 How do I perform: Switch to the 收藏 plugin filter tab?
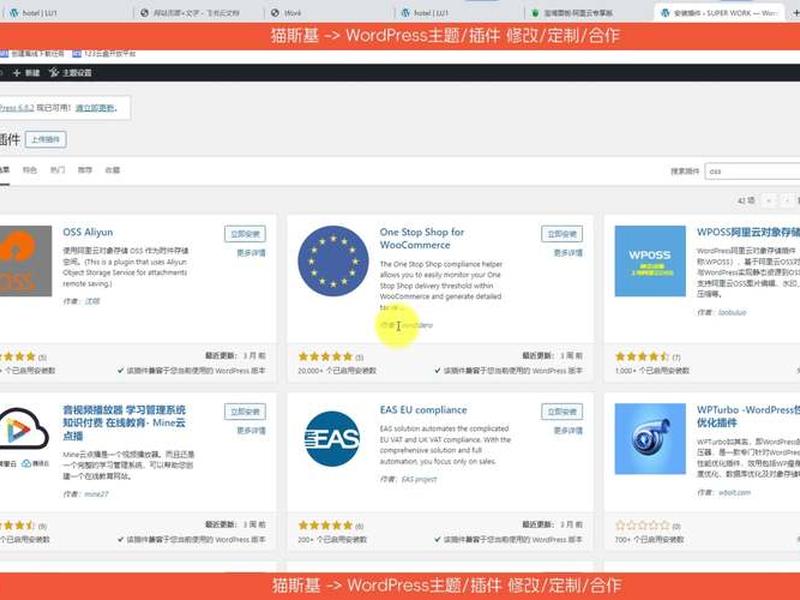pyautogui.click(x=112, y=170)
